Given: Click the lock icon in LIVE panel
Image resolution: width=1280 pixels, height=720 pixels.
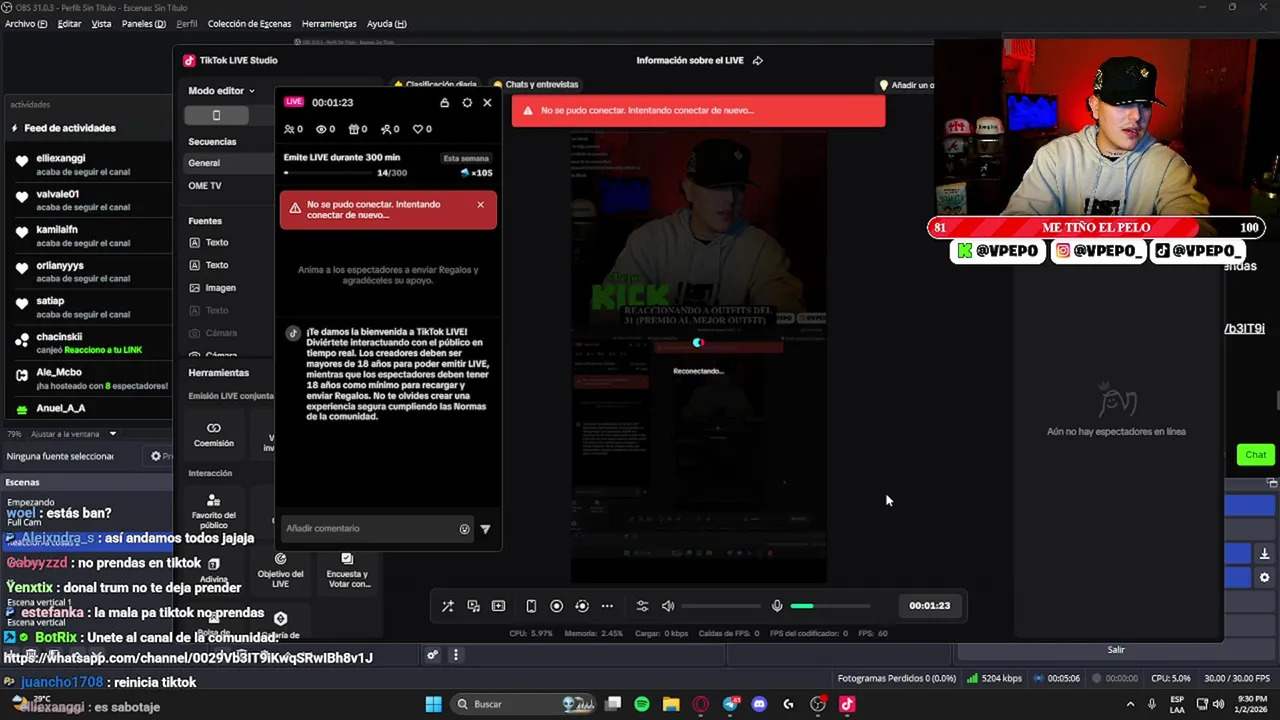Looking at the screenshot, I should click(x=445, y=103).
